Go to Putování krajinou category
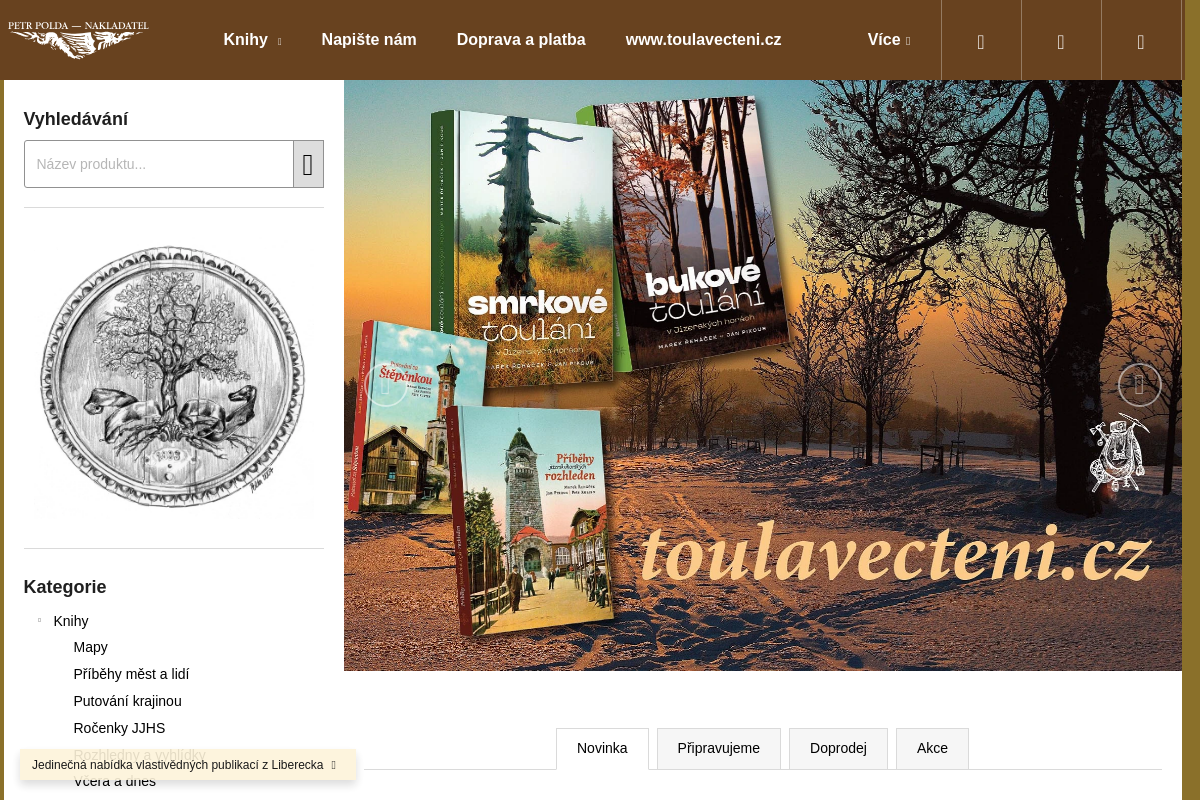This screenshot has height=800, width=1200. [x=128, y=701]
